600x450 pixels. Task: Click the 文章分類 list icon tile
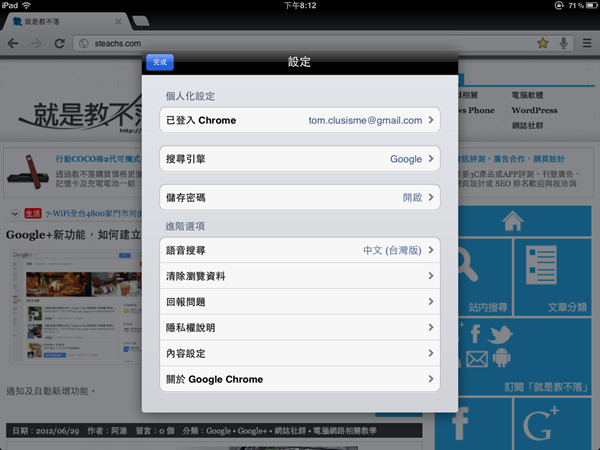553,277
